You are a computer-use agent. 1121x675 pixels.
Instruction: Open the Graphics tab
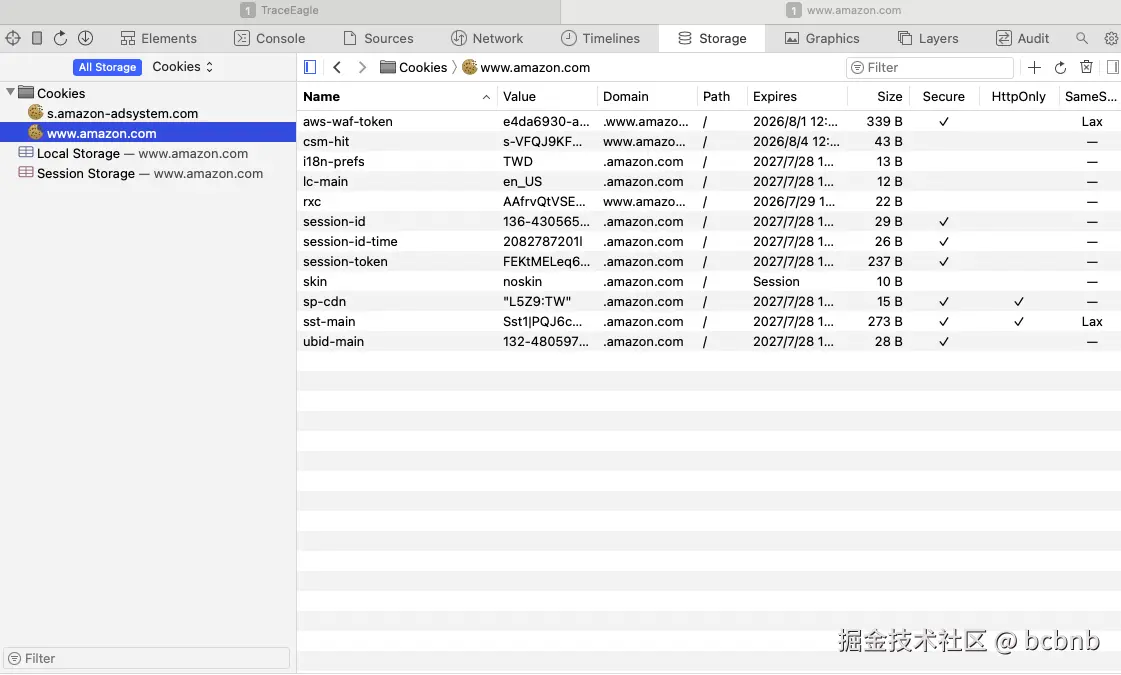click(821, 39)
